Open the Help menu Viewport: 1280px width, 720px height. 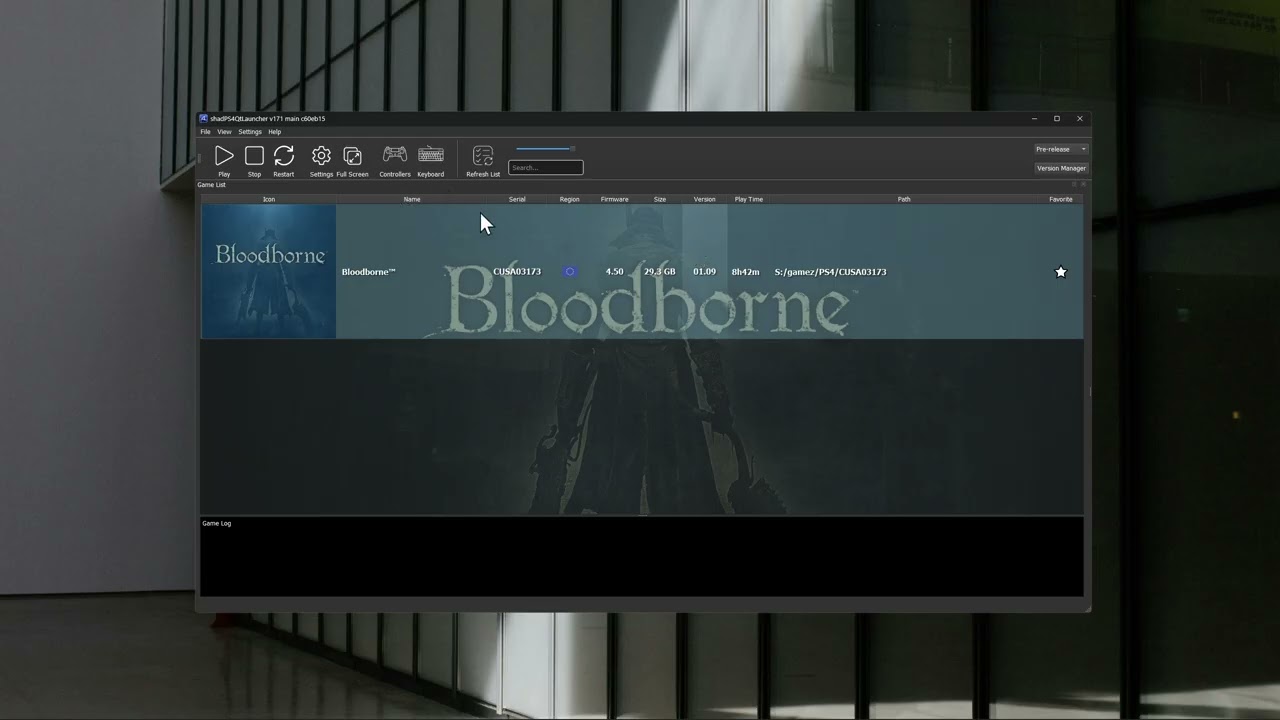(274, 132)
